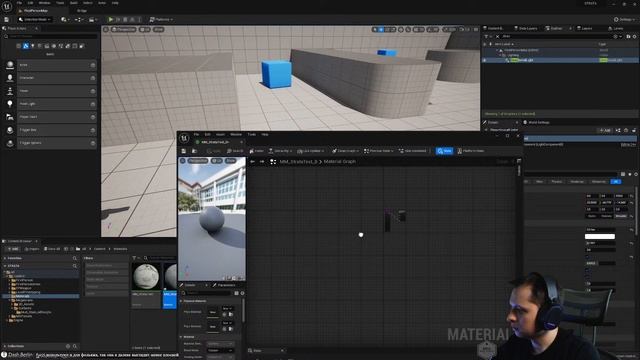This screenshot has height=360, width=640.
Task: Open the level viewport options menu button
Action: pos(106,29)
